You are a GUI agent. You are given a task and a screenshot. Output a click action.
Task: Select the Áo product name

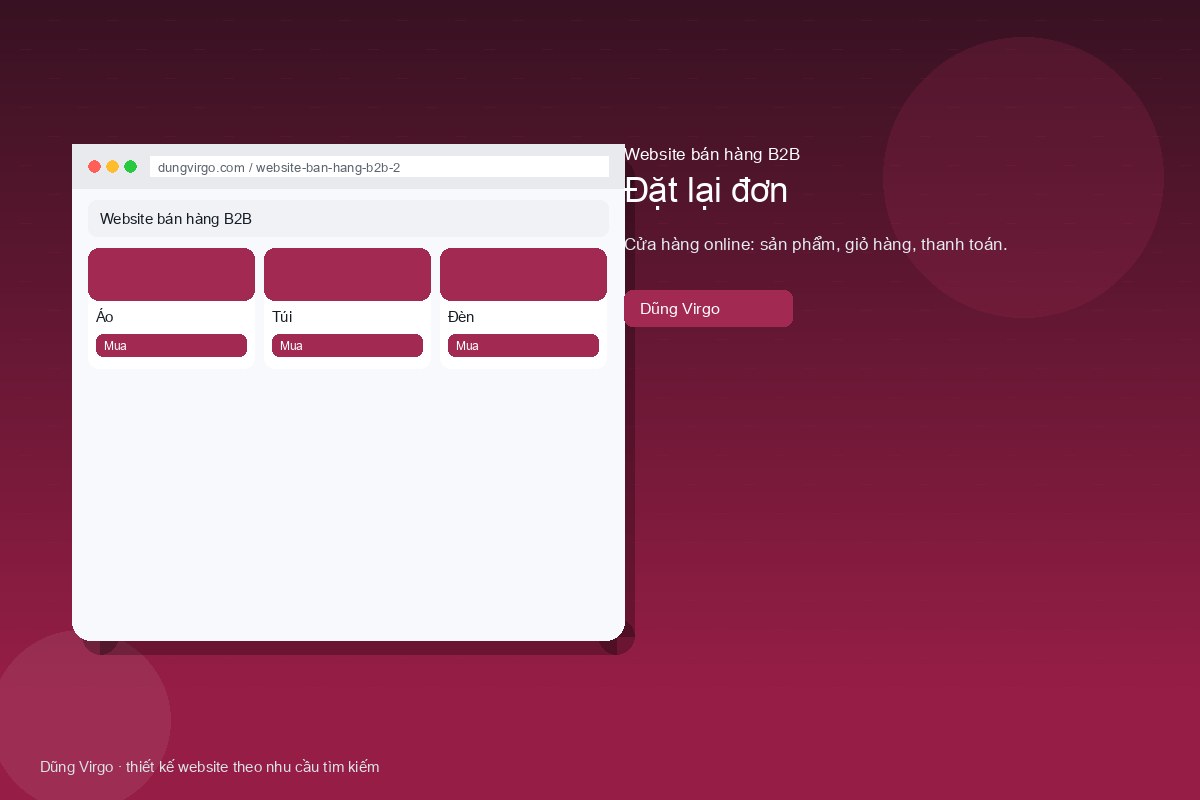(x=104, y=317)
